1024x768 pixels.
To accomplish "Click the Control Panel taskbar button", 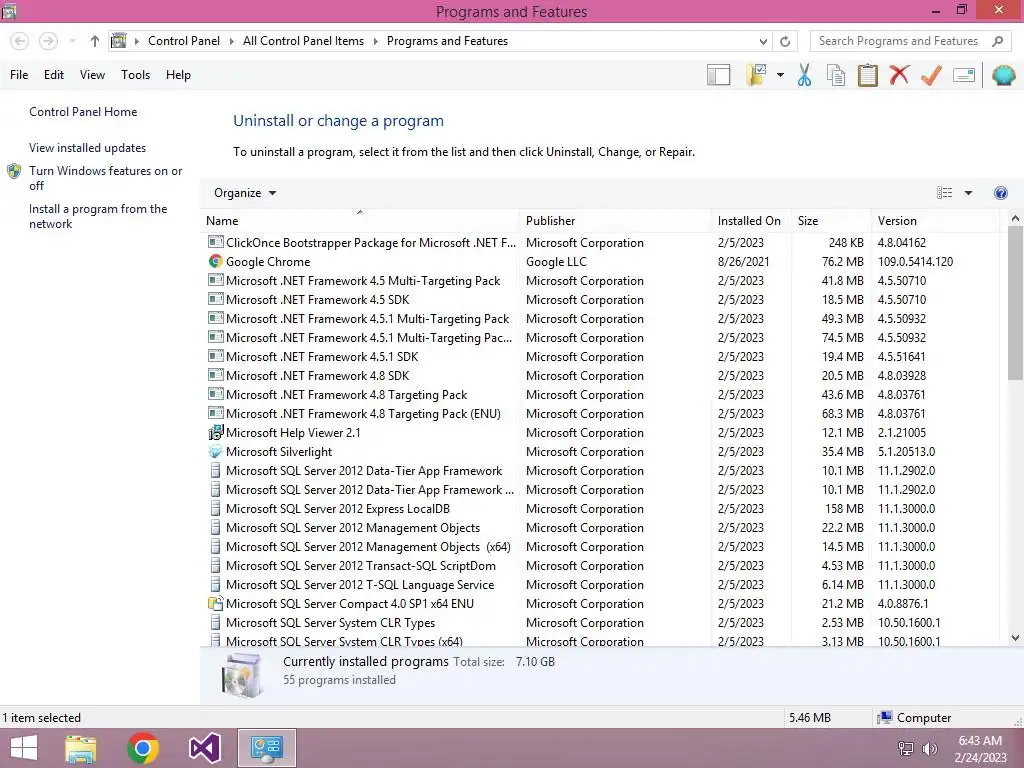I will point(266,748).
